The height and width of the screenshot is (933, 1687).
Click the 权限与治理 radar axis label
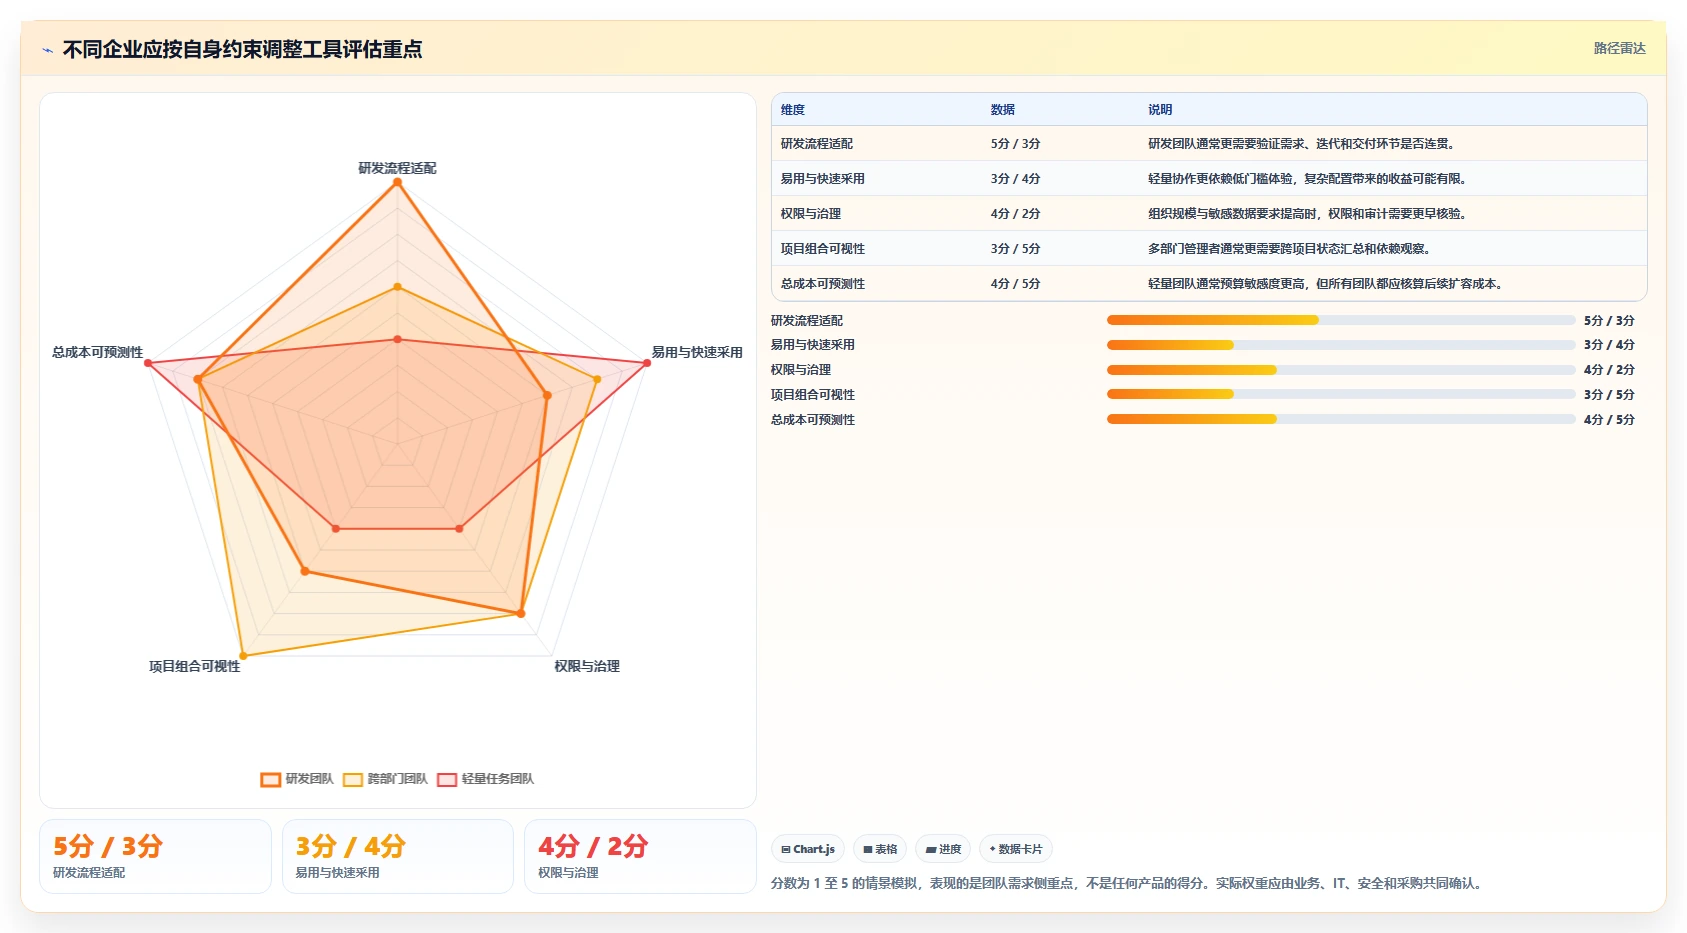[x=587, y=666]
